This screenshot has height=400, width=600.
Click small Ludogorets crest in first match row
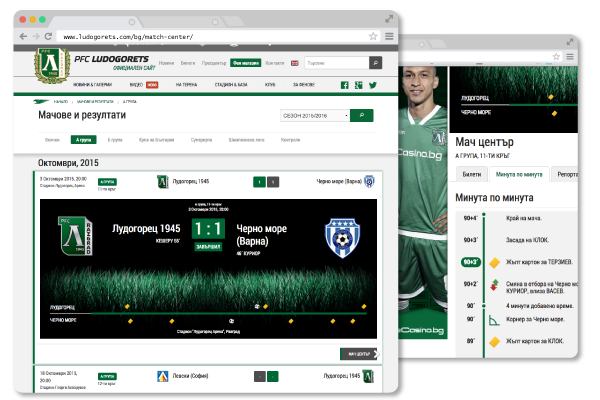point(163,182)
